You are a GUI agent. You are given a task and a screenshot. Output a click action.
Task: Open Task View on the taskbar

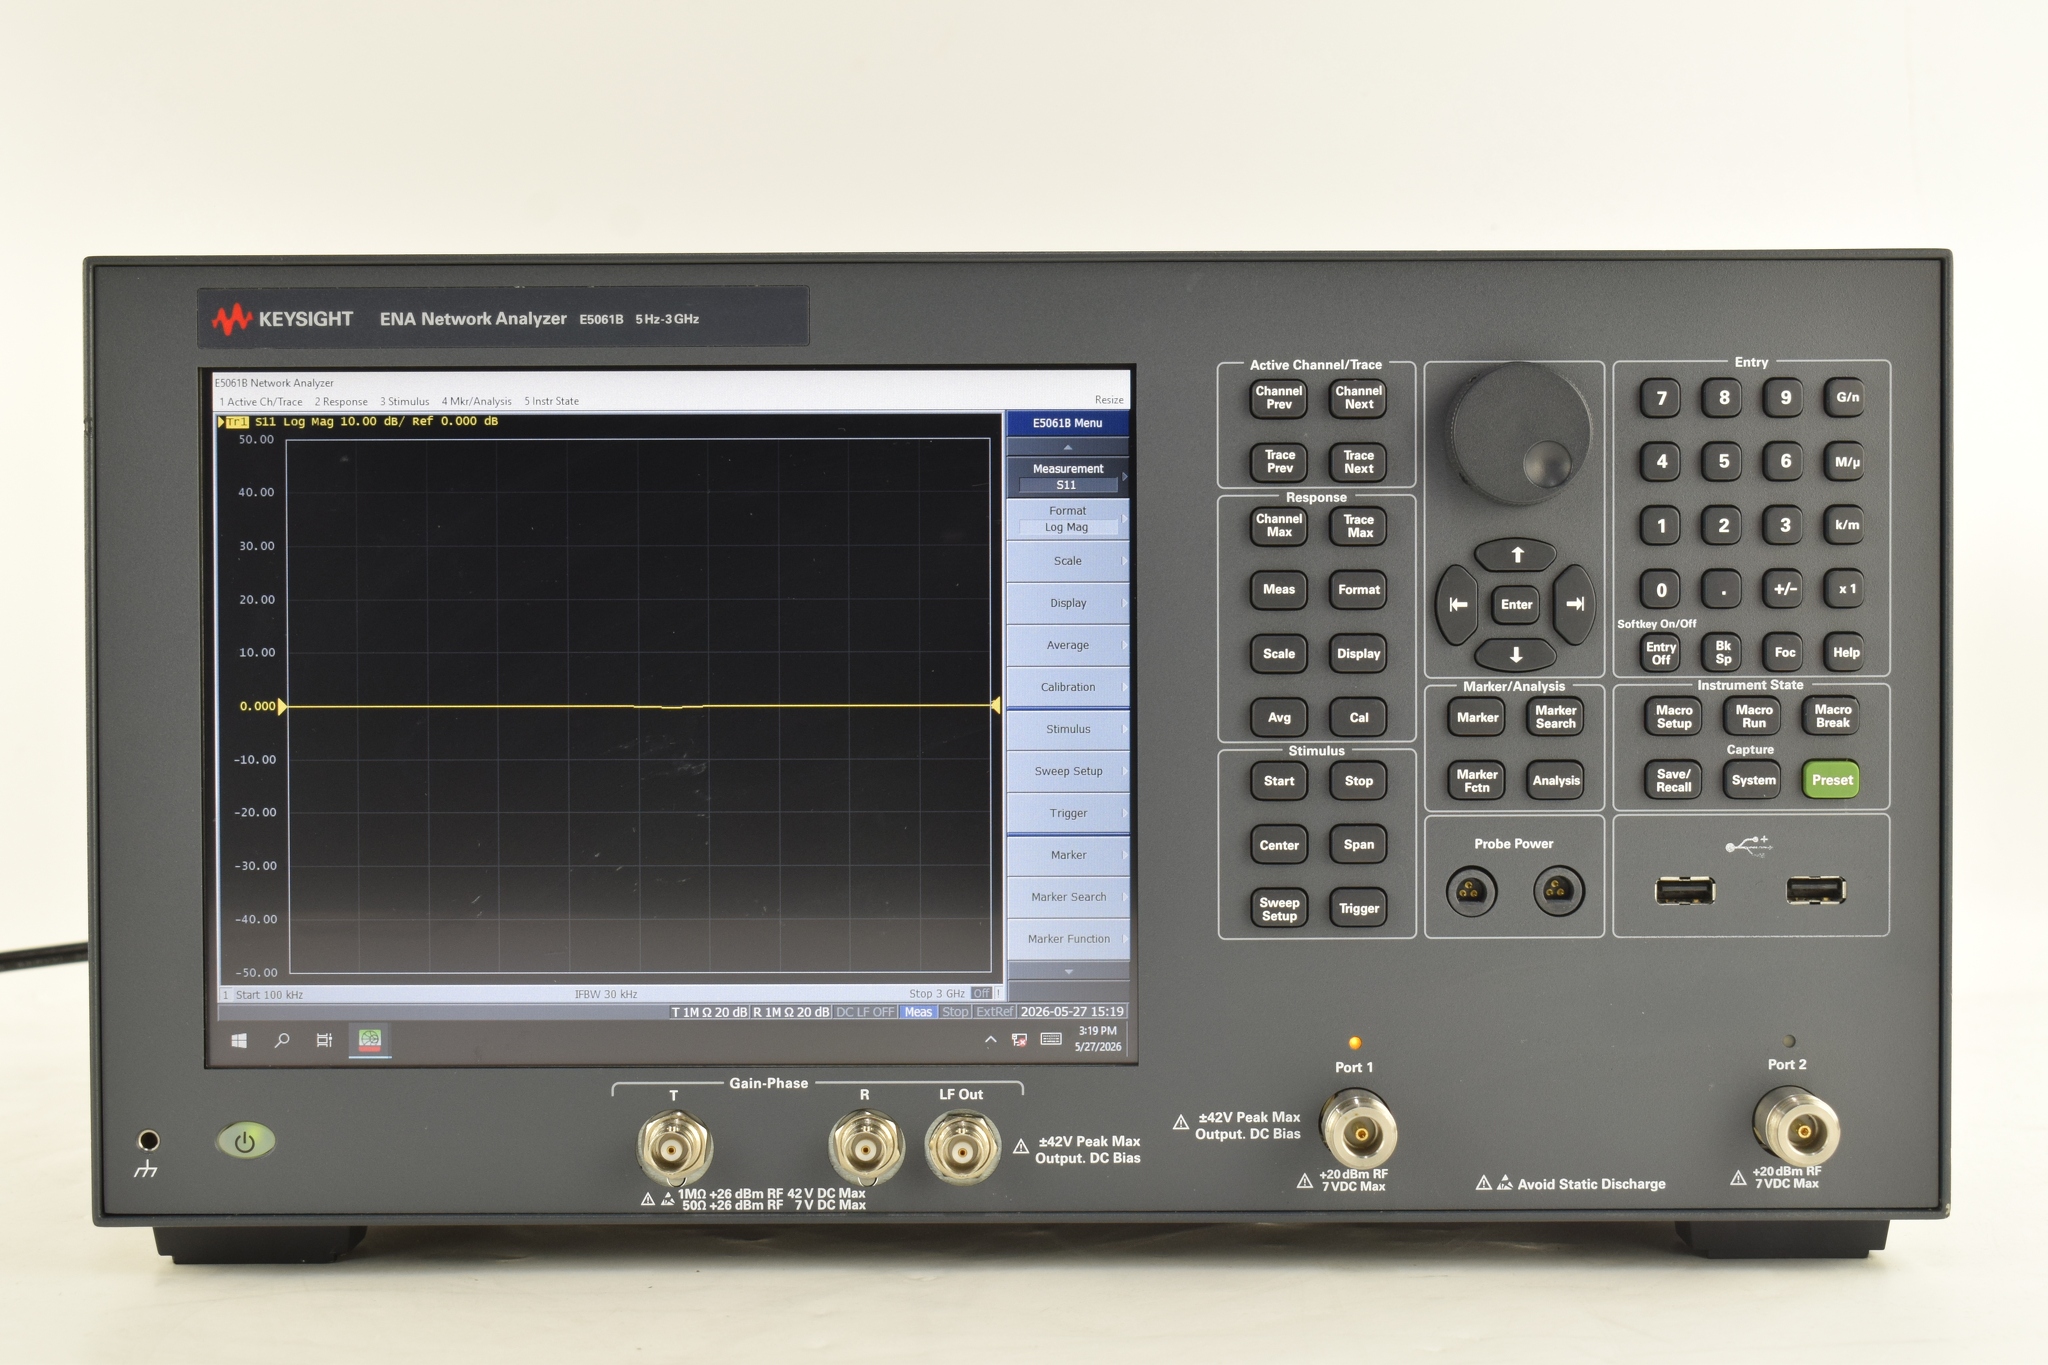[x=324, y=1041]
